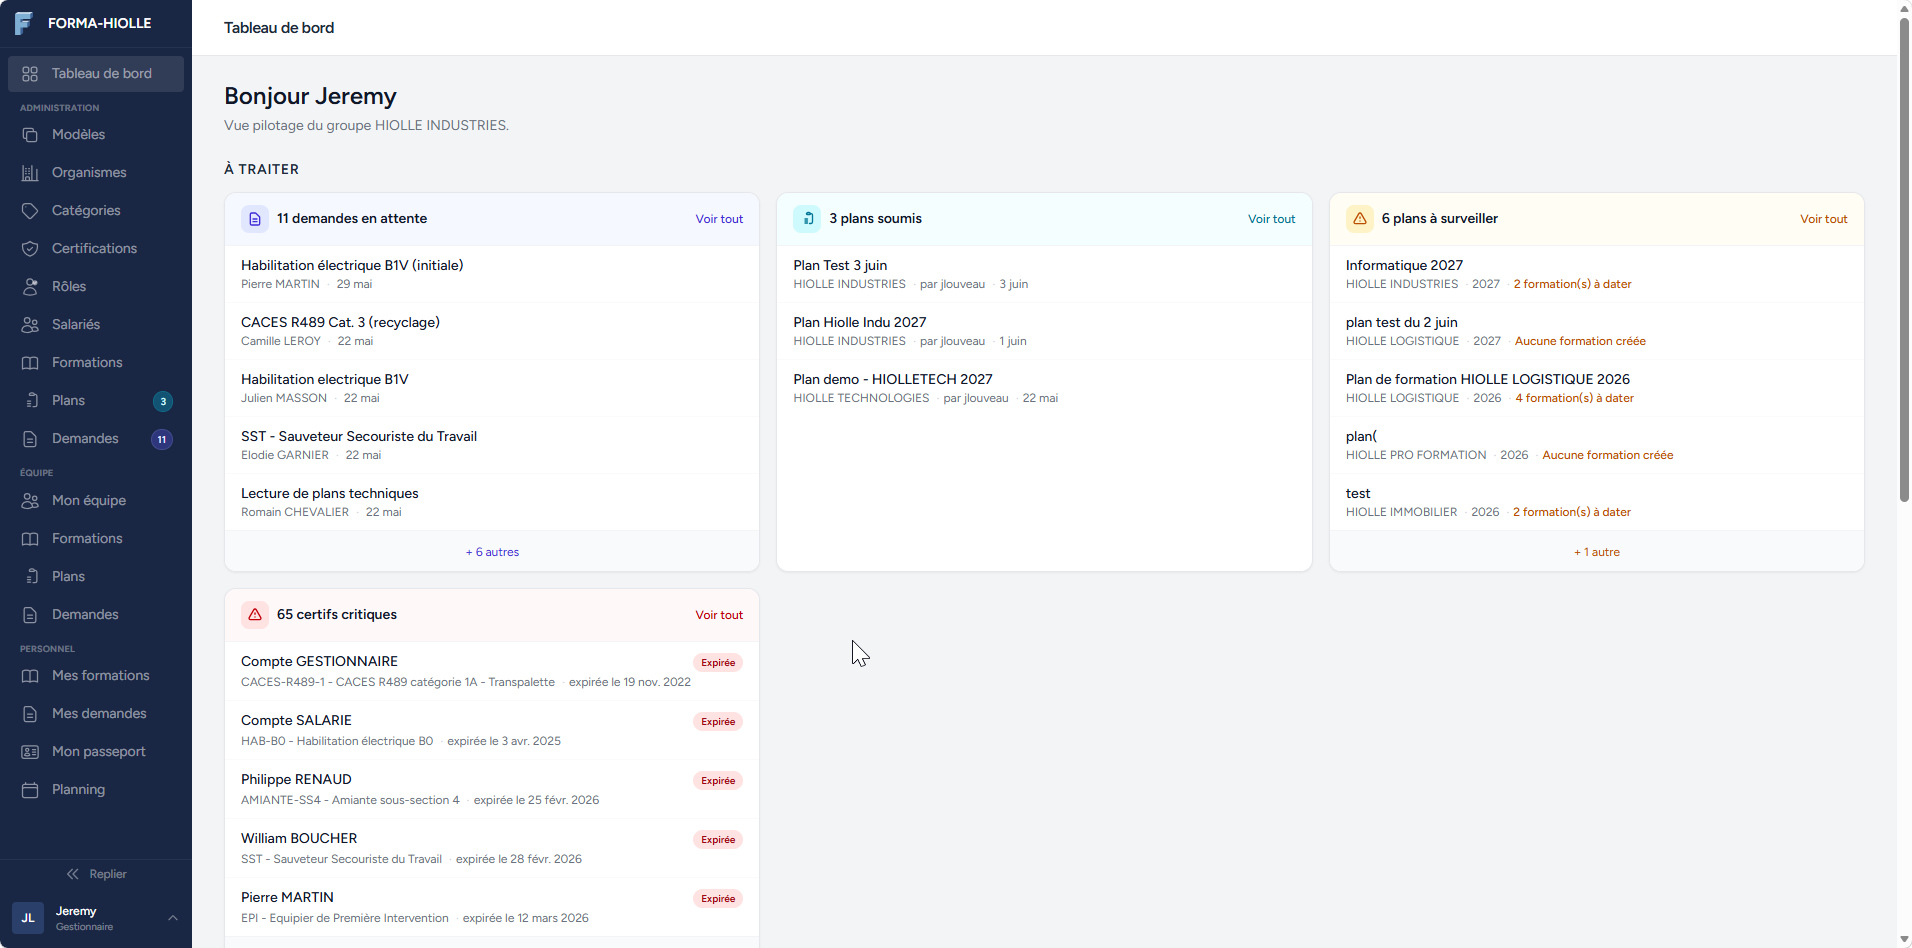Show the + 6 autres requests
This screenshot has height=948, width=1912.
(492, 552)
